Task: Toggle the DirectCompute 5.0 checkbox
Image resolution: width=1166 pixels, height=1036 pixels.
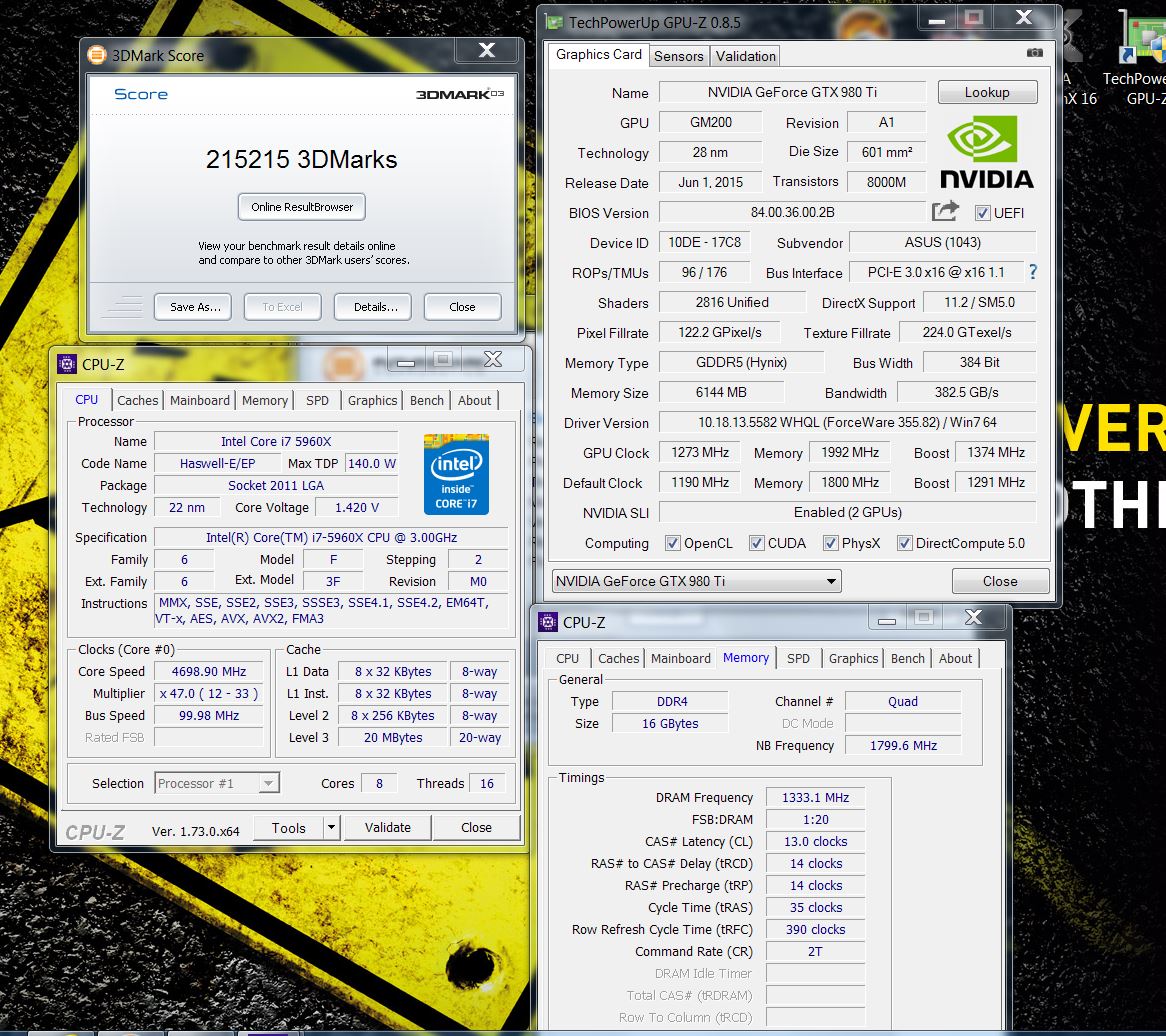Action: click(904, 543)
